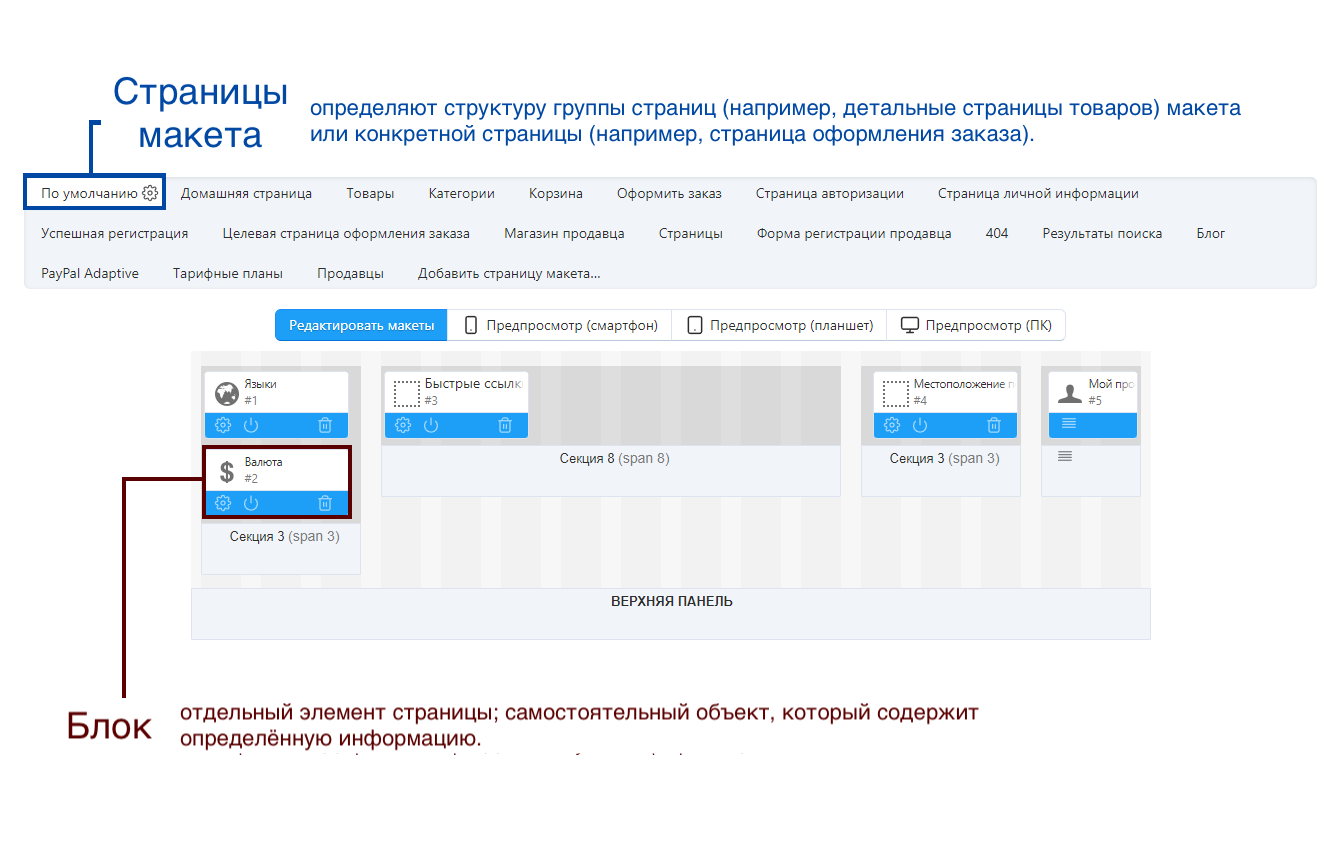Screen dimensions: 1340x861
Task: Expand menu icon in Мой профиль block
Action: (1069, 424)
